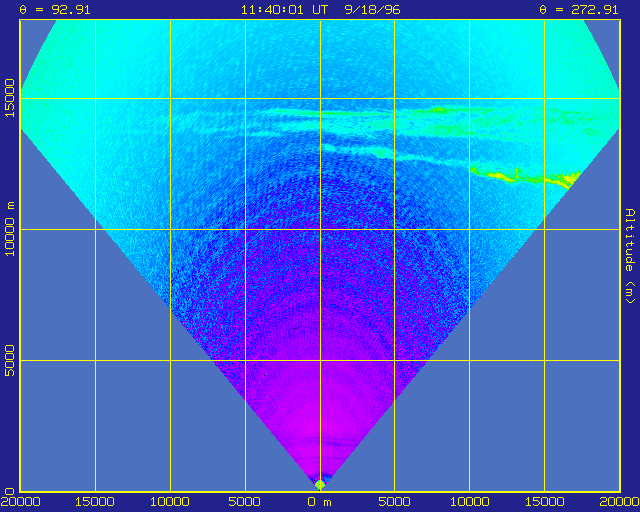This screenshot has width=640, height=512.
Task: Click horizontal-axis "10000" label on the θ=272.91 side
Action: (469, 502)
